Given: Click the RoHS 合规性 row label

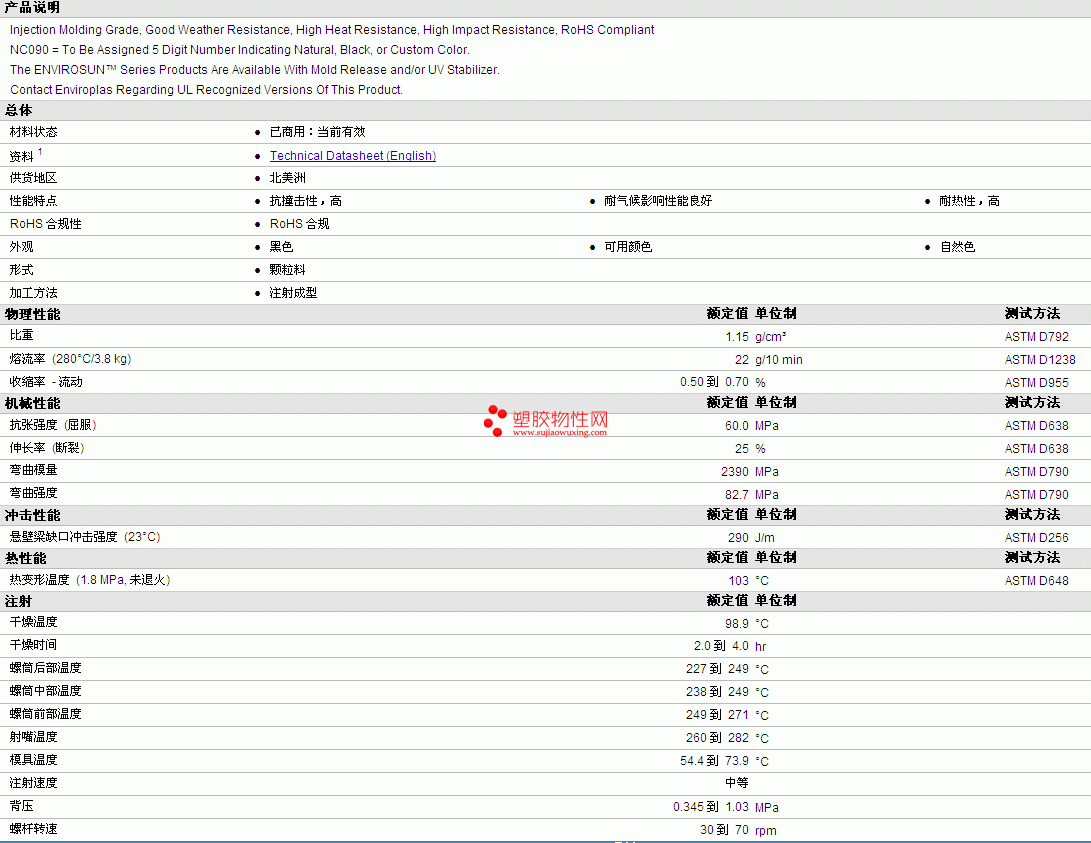Looking at the screenshot, I should click(46, 224).
